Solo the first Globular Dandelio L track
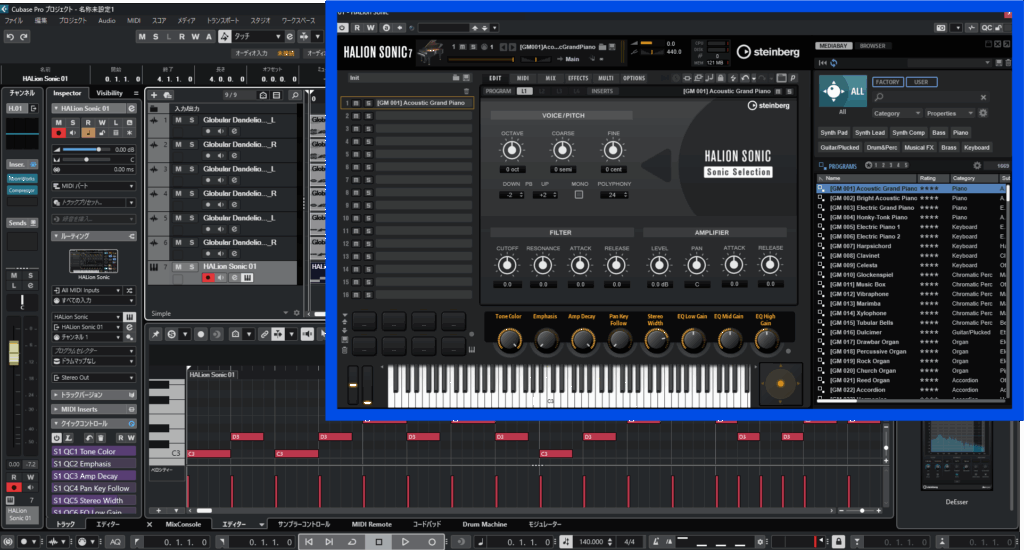 coord(191,120)
